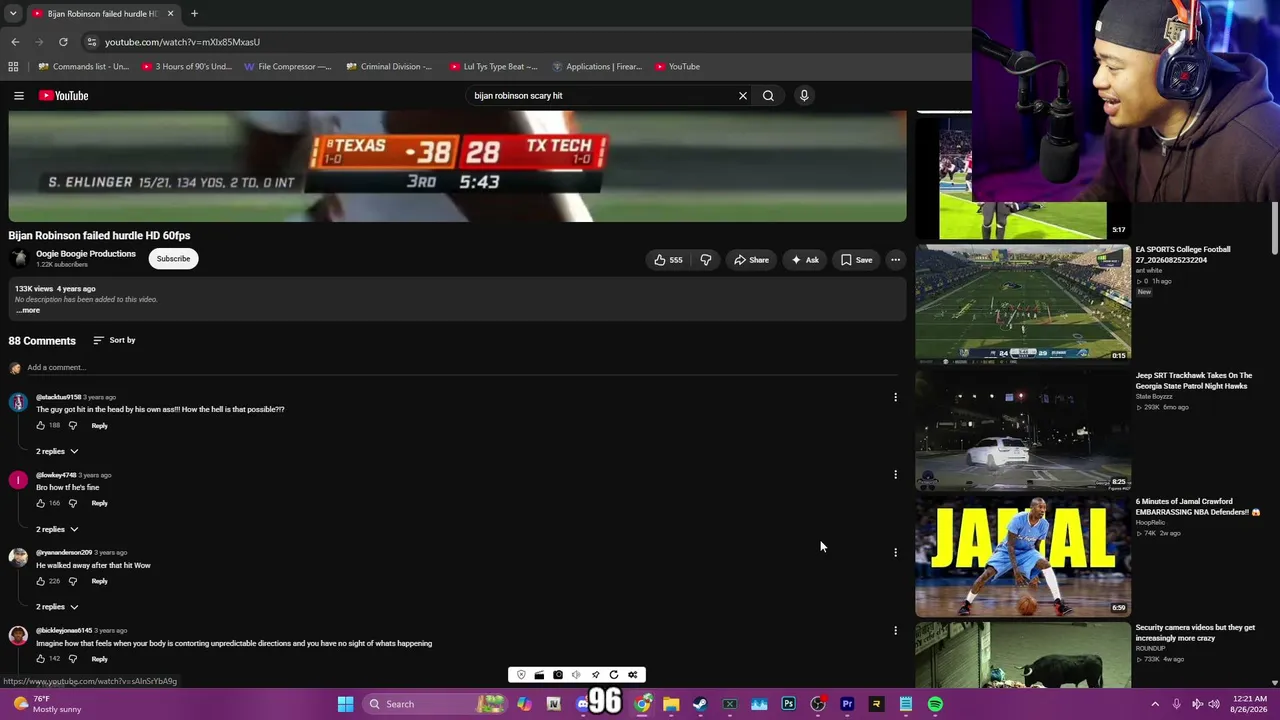Reply to @lowkey4748's comment
The image size is (1280, 720).
99,503
